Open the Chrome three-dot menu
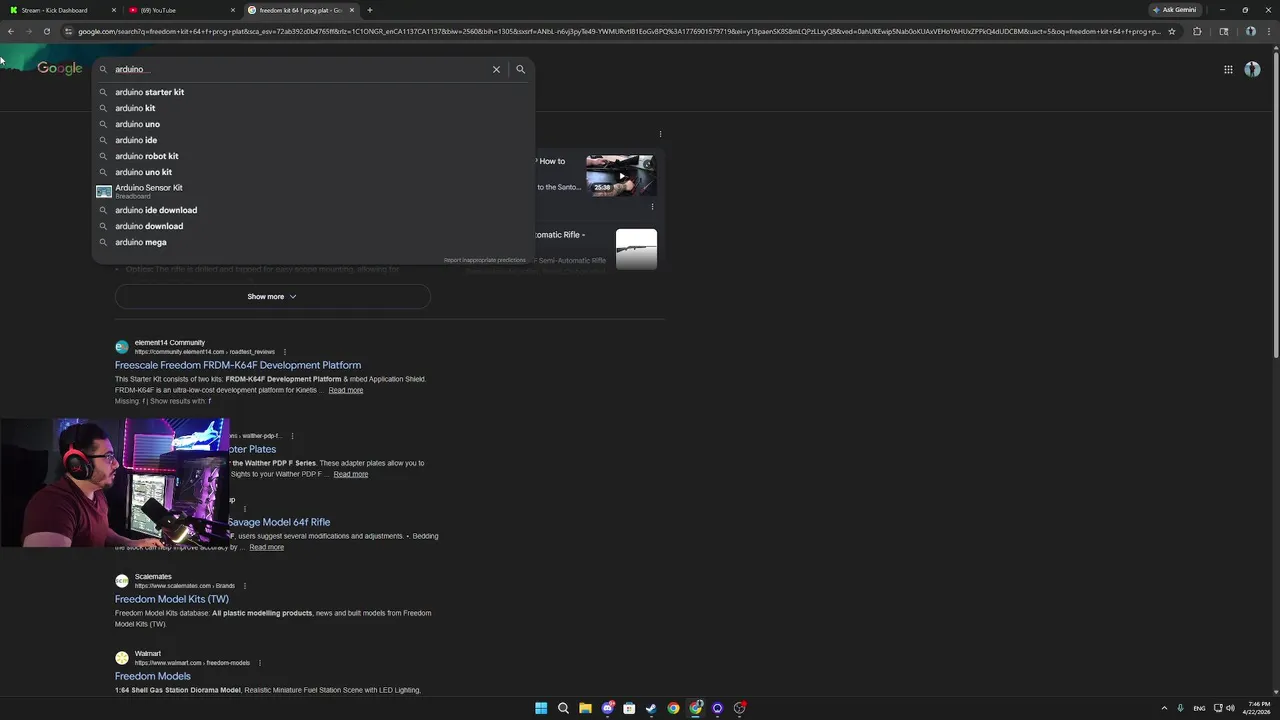1280x720 pixels. [x=1268, y=31]
